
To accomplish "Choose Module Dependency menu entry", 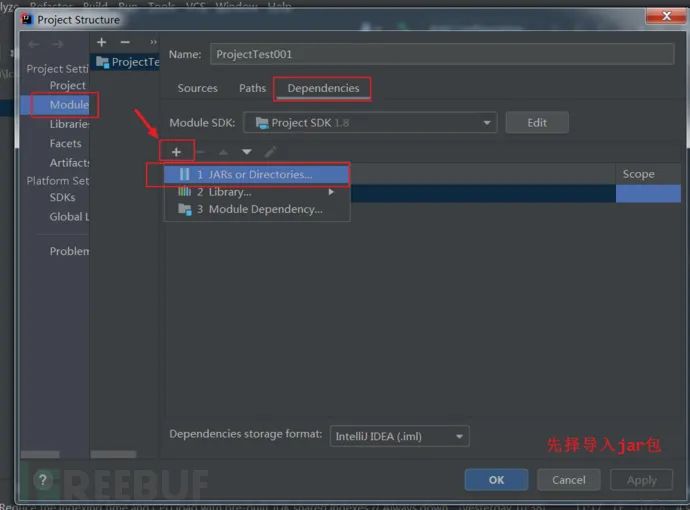I will pos(257,209).
